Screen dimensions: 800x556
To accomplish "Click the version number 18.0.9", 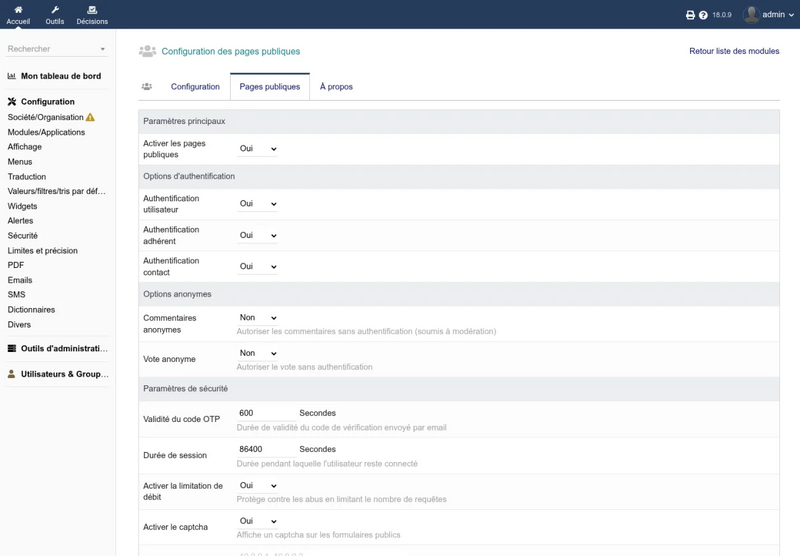I will tap(721, 15).
